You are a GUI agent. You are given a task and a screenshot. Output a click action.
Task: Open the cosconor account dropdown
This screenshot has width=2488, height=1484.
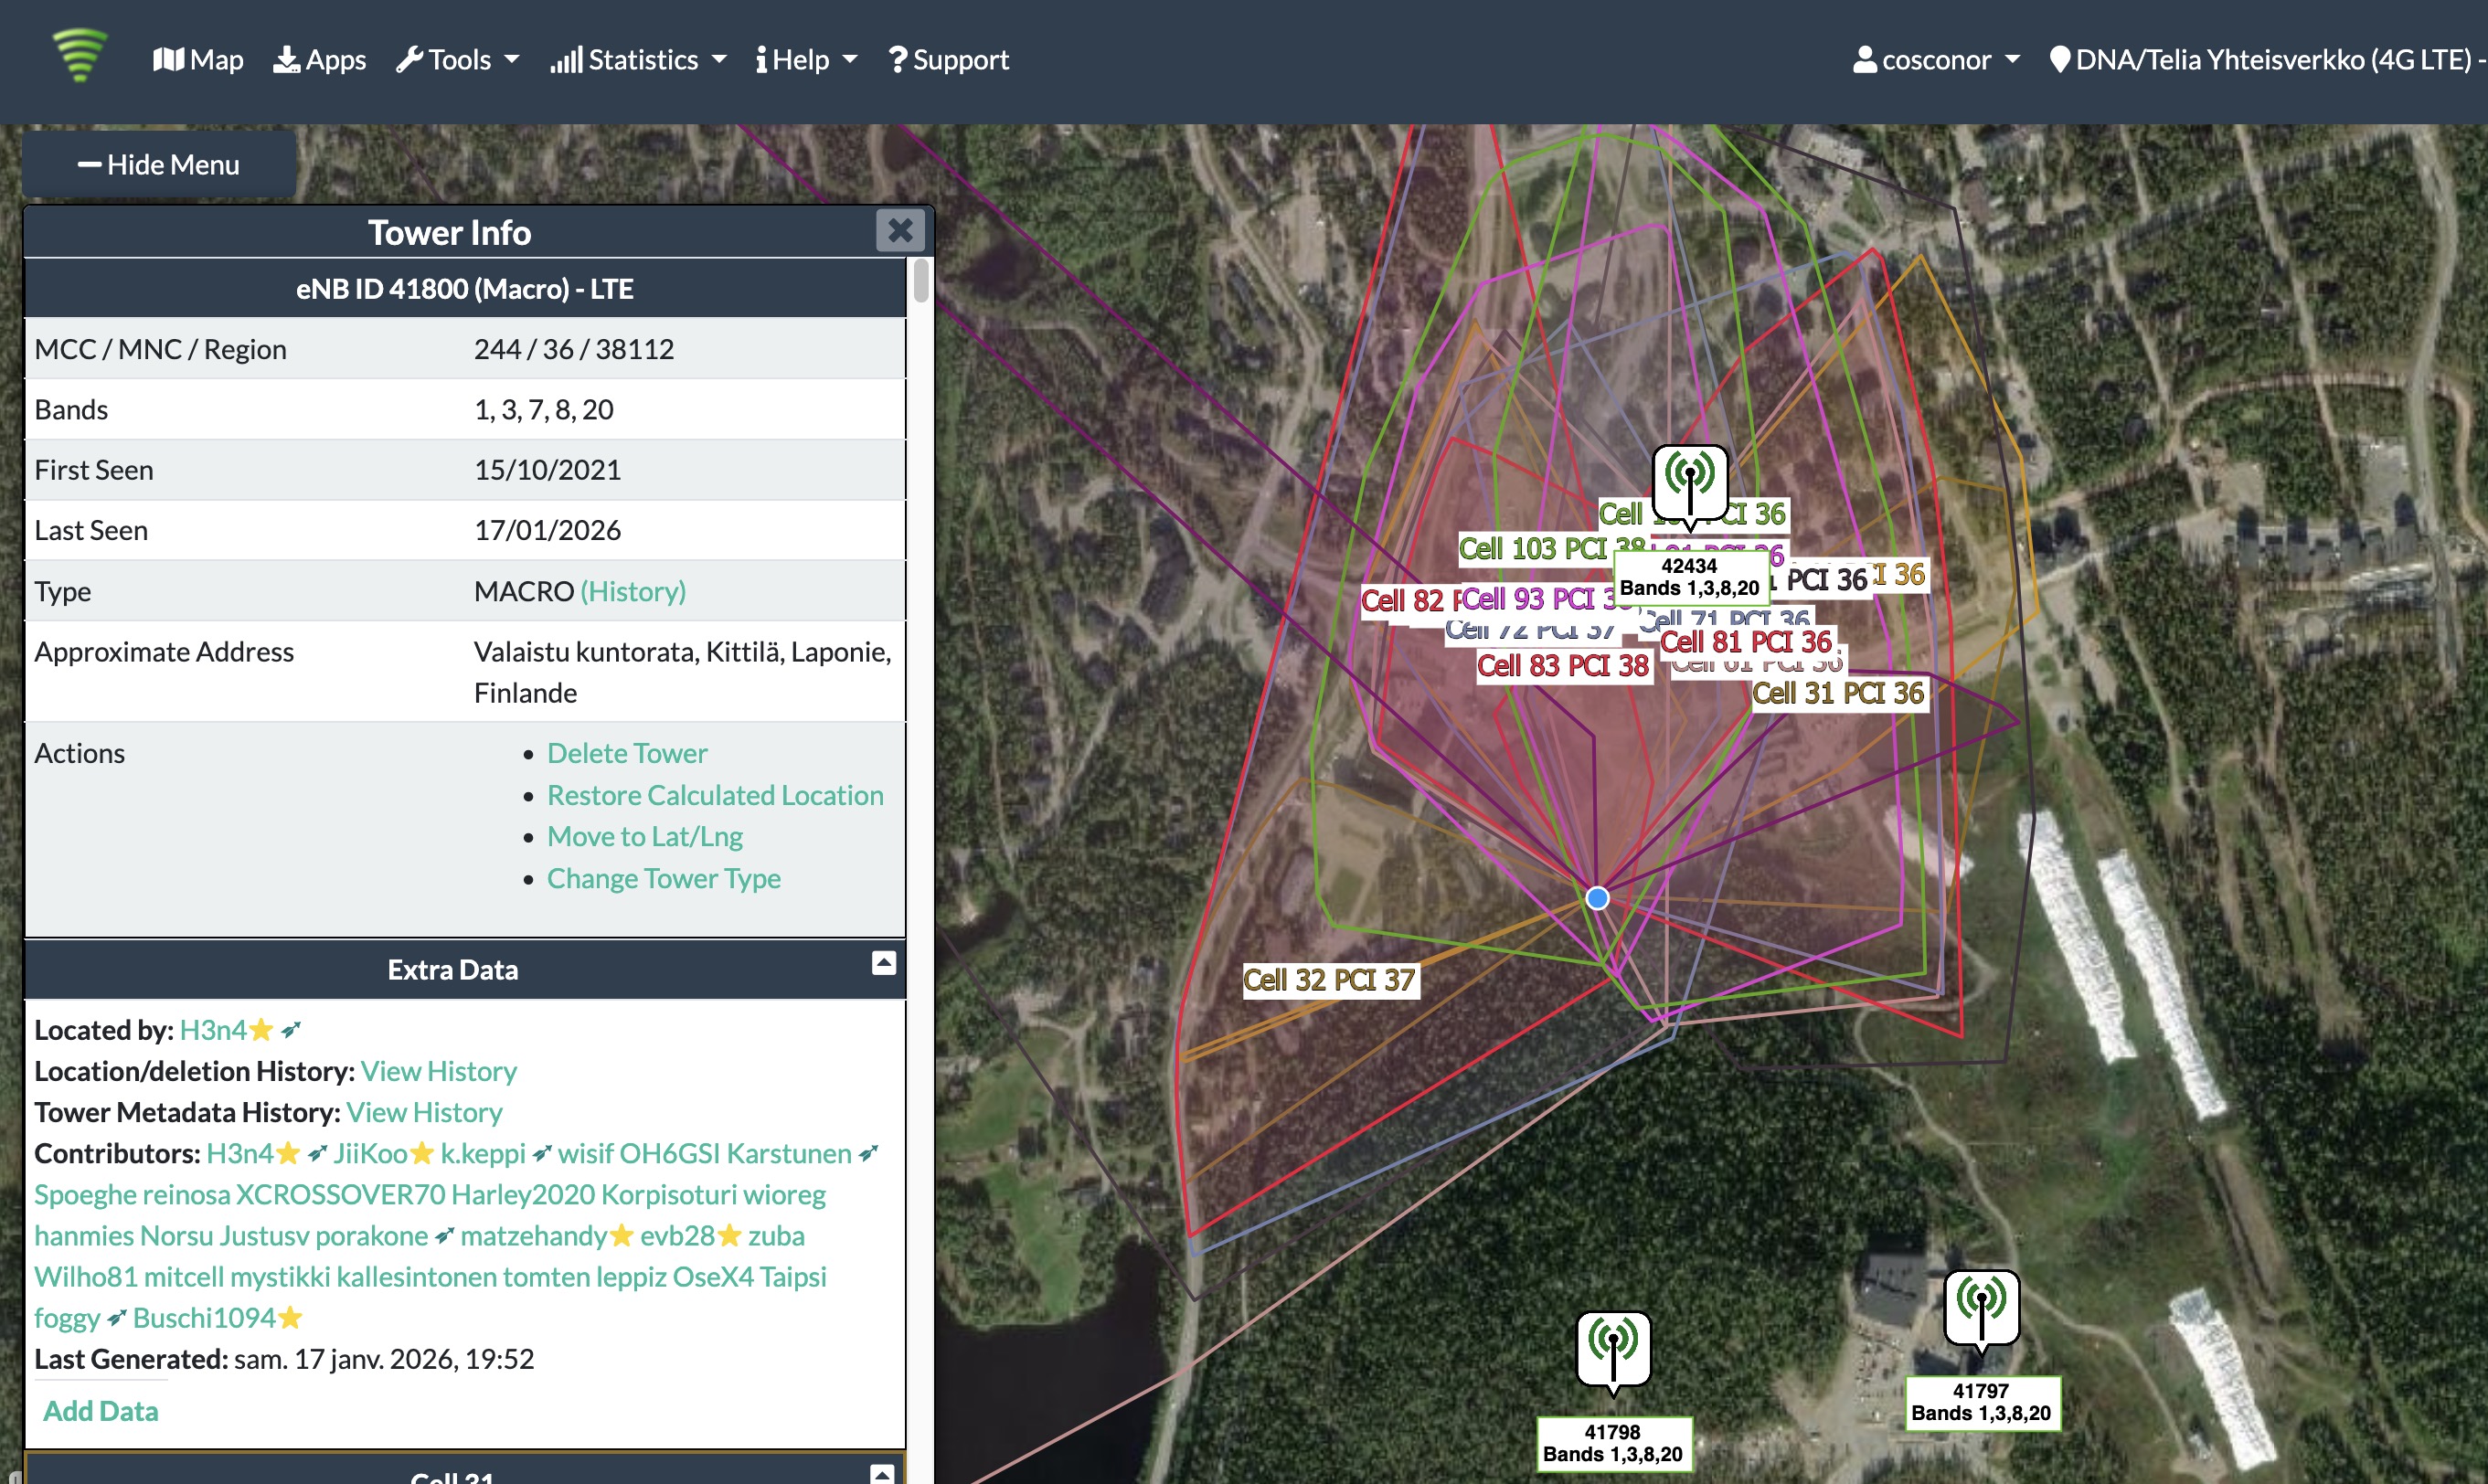click(1936, 60)
